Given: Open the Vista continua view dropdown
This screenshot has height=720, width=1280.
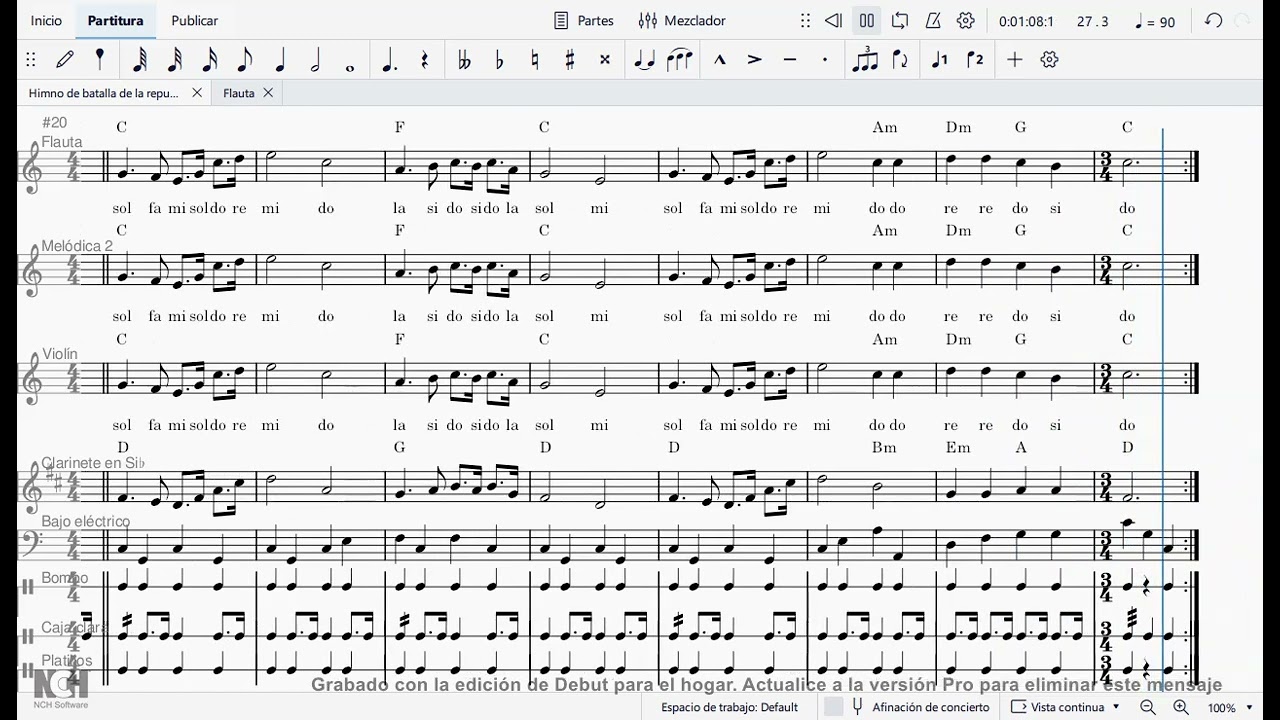Looking at the screenshot, I should click(1066, 707).
